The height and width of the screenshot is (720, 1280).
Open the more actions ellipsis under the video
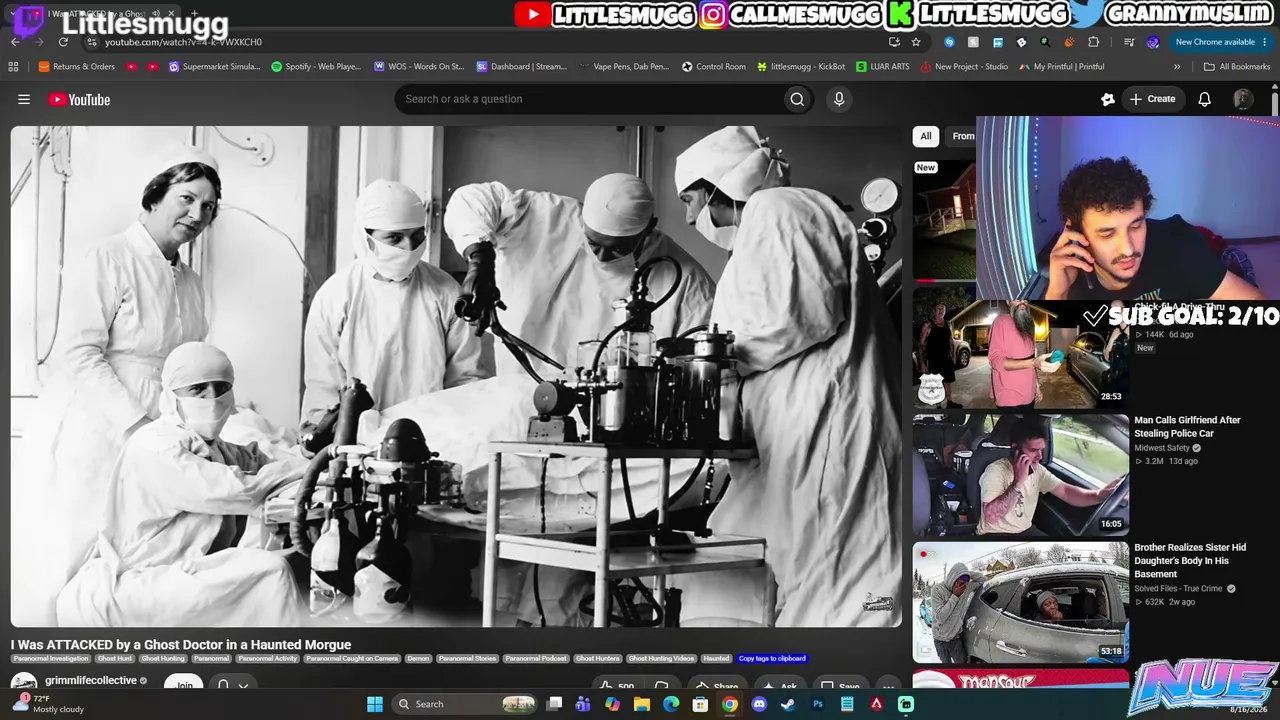[887, 686]
